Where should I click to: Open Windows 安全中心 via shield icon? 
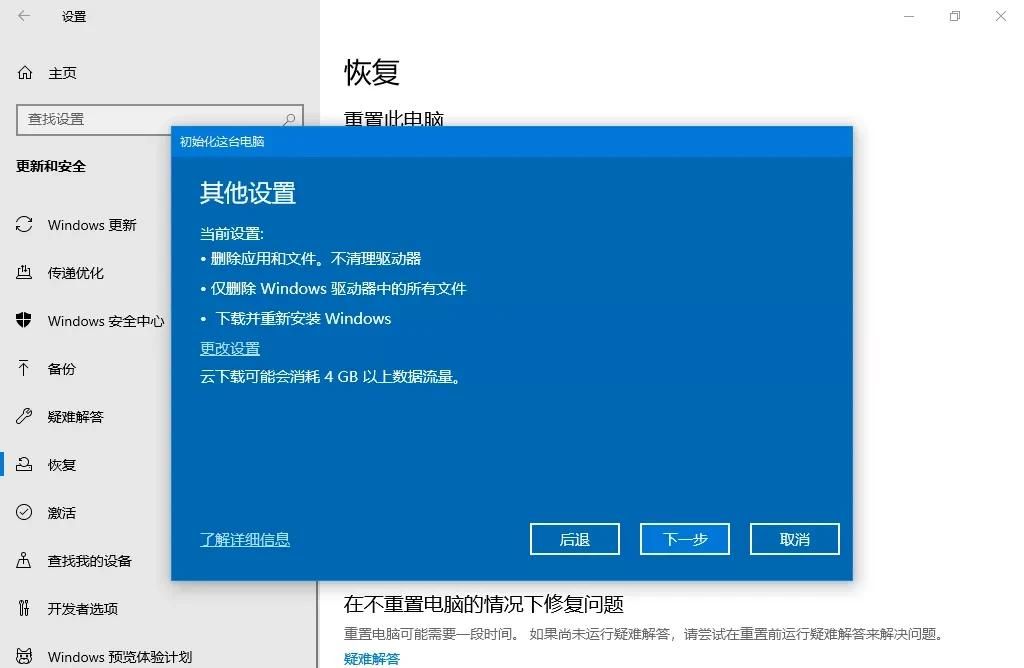coord(22,320)
